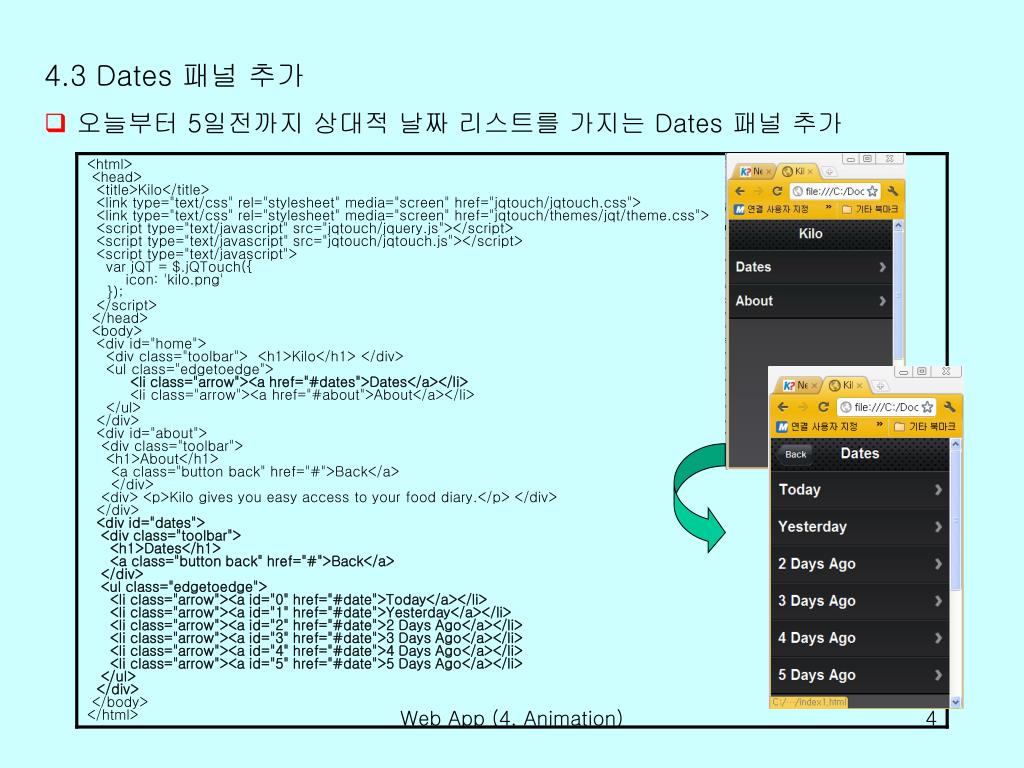Close the 'Ne' tab in the Dates browser window

click(814, 385)
